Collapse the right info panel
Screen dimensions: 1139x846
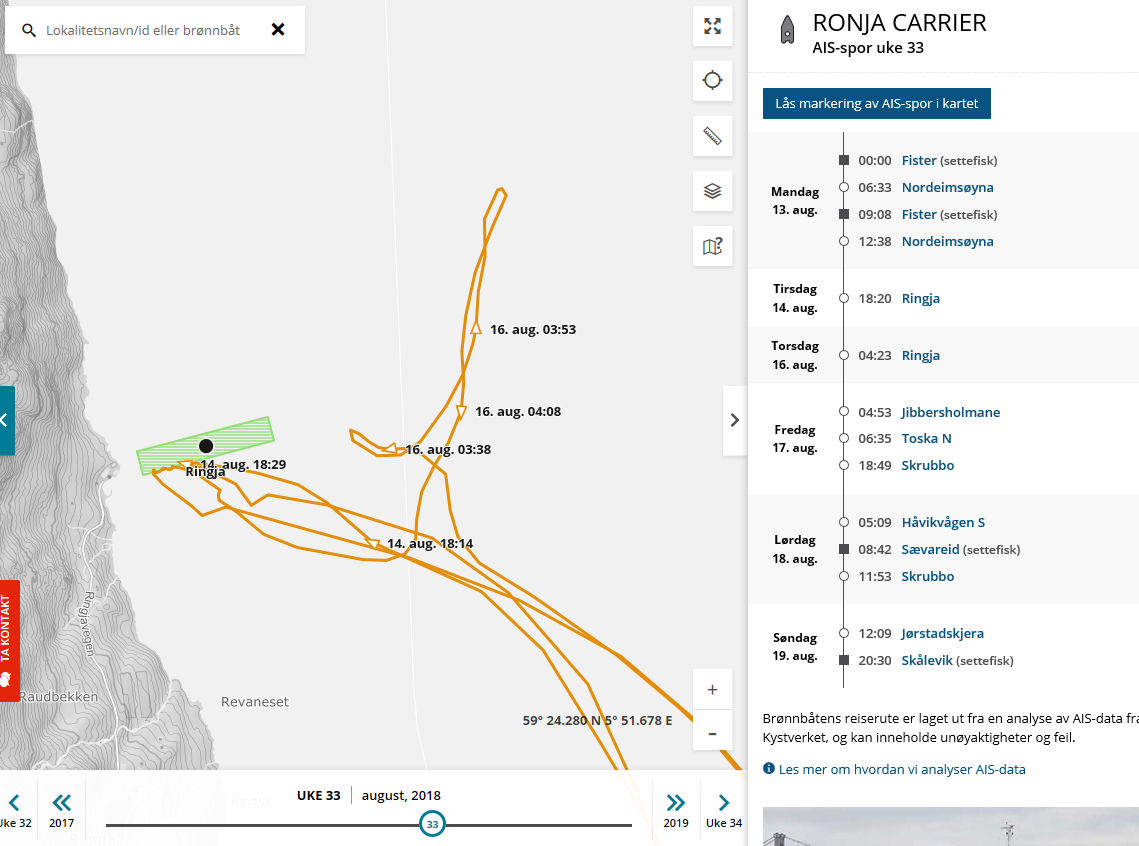pos(735,420)
